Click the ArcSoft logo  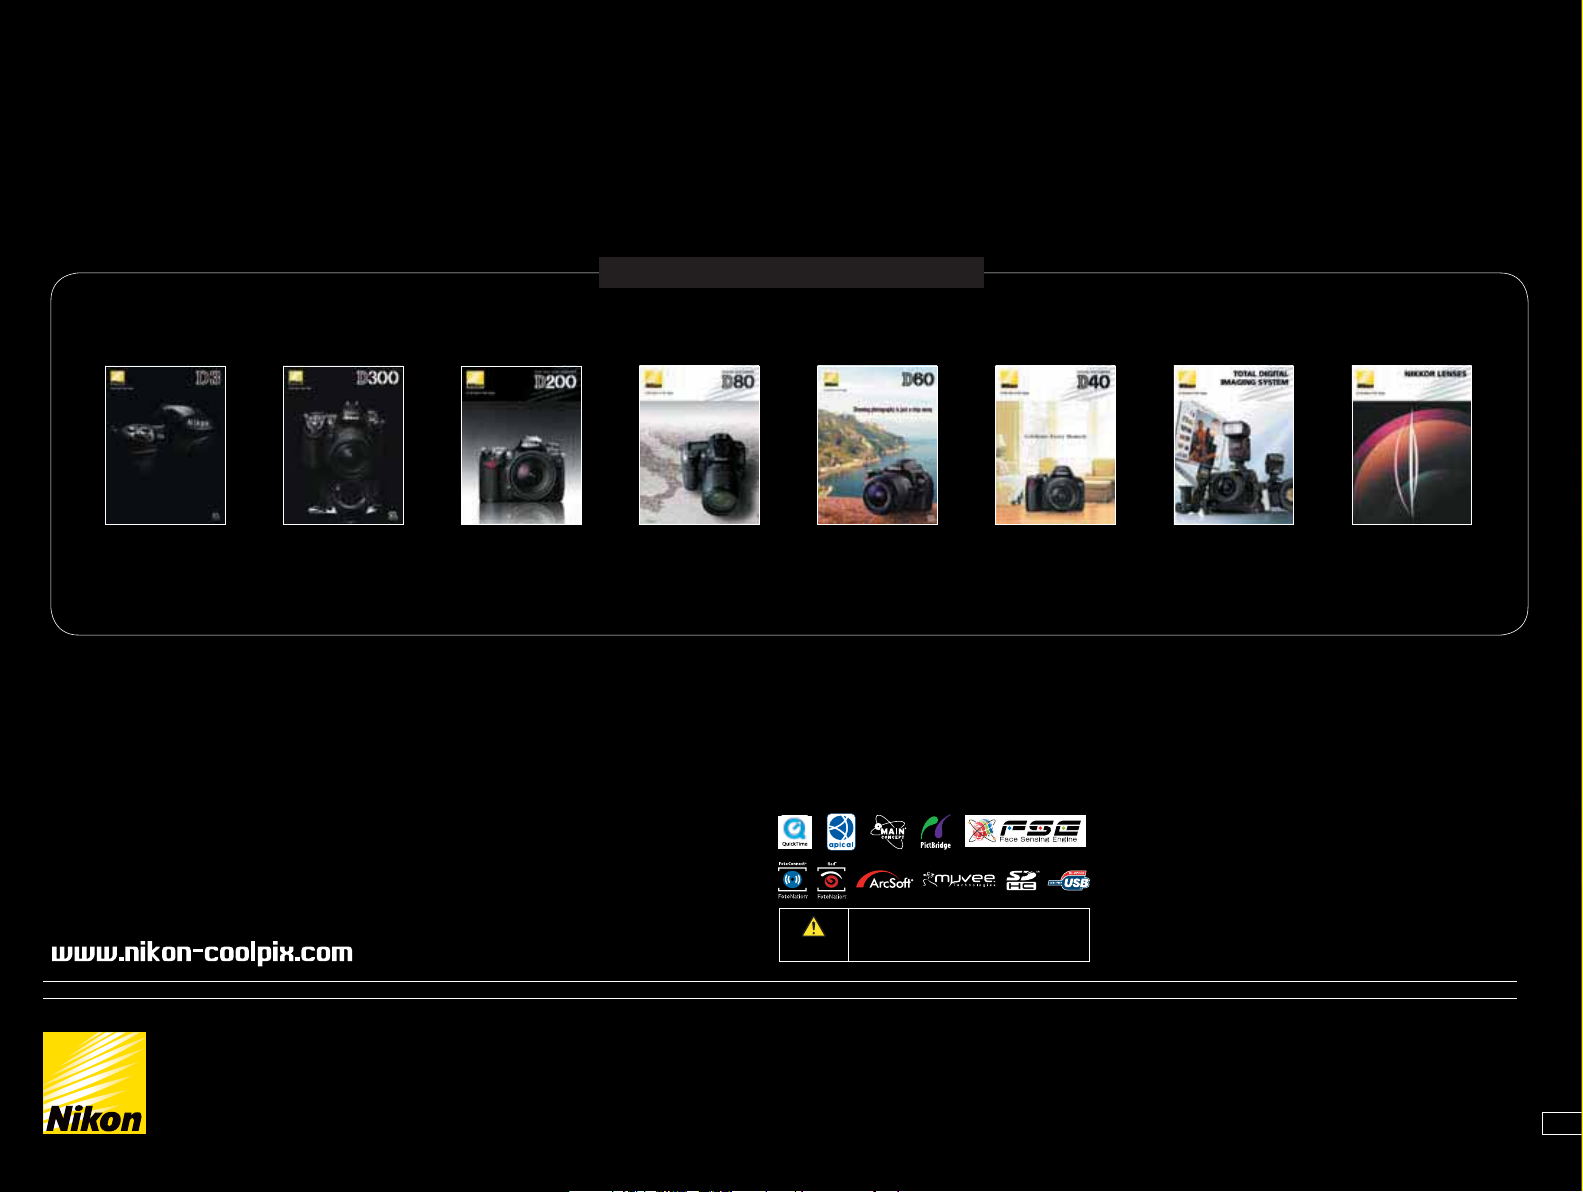coord(884,881)
